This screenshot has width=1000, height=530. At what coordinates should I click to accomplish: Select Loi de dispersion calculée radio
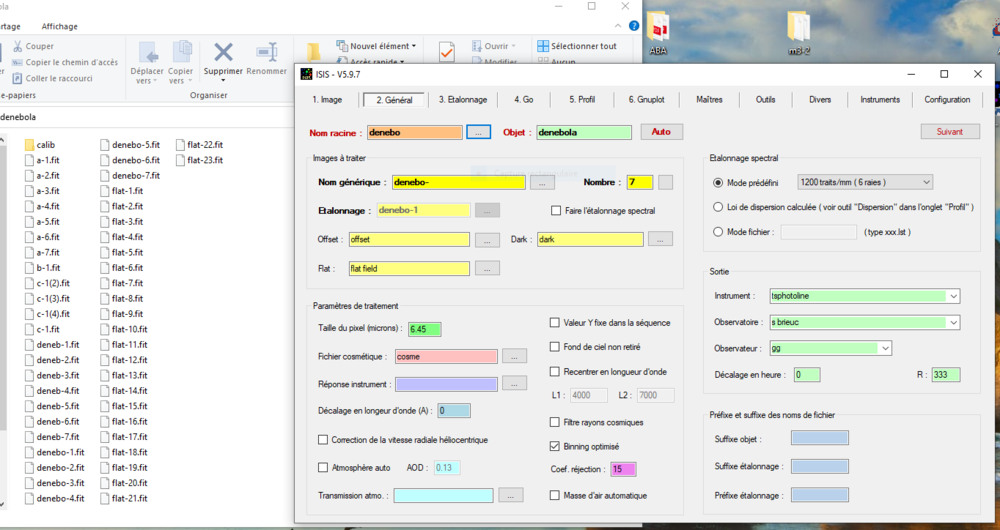click(718, 207)
